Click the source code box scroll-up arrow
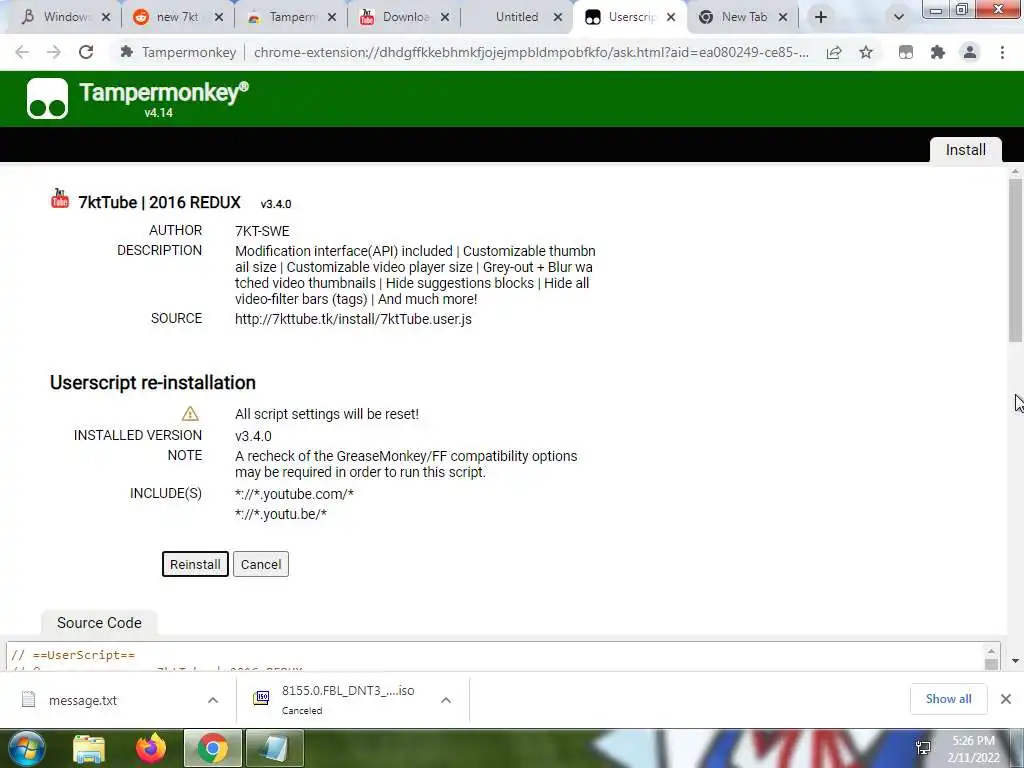This screenshot has width=1024, height=768. tap(991, 651)
